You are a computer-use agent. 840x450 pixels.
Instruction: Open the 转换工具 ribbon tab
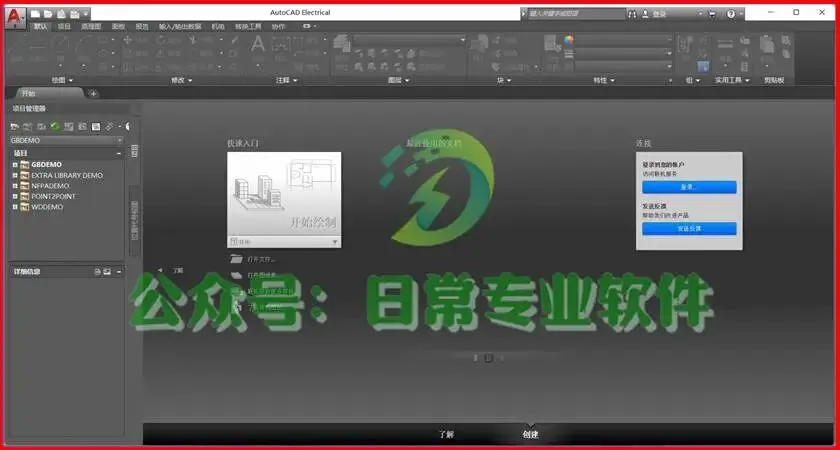[248, 26]
